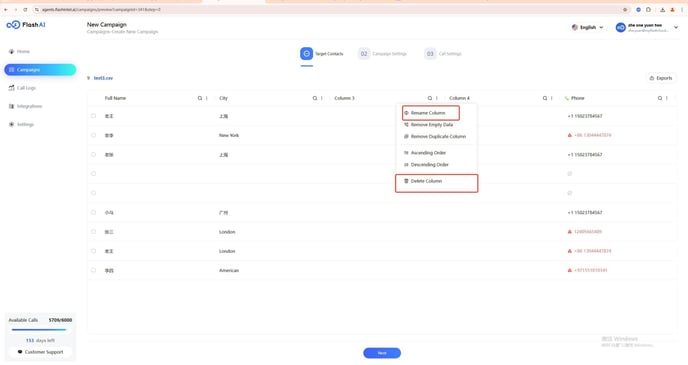The image size is (688, 365).
Task: Open the browser extensions icon
Action: [x=648, y=10]
